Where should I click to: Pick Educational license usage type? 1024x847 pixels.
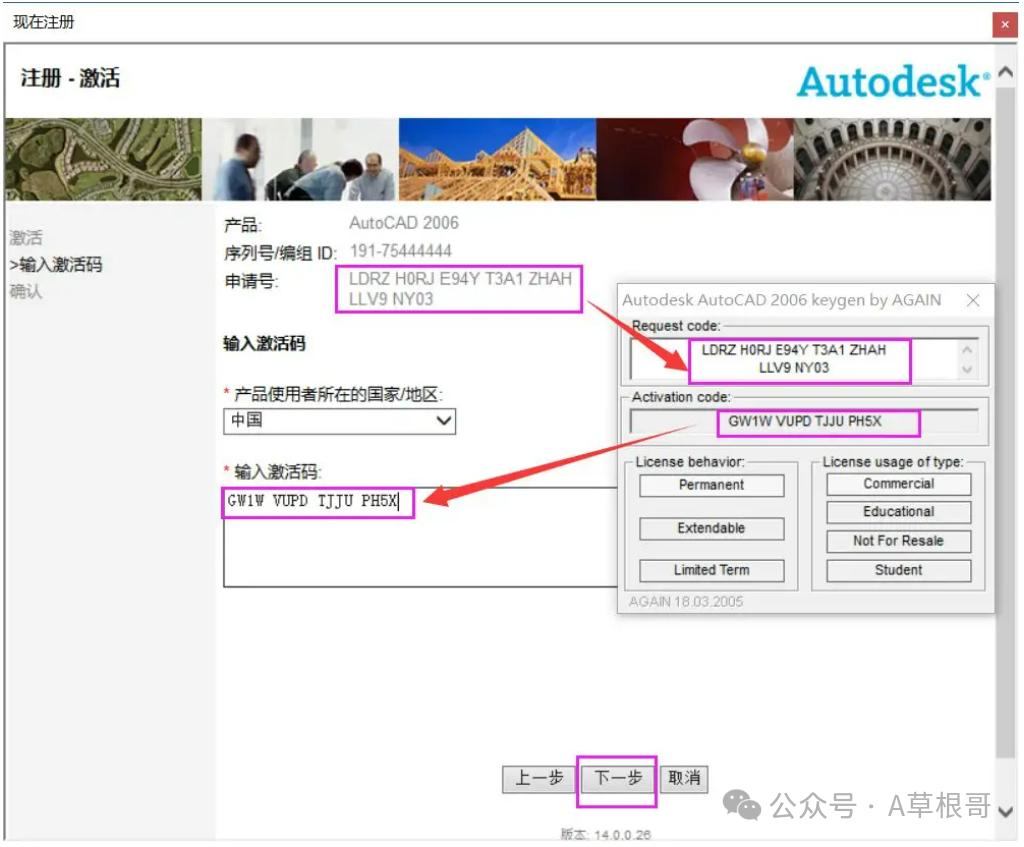[x=898, y=512]
